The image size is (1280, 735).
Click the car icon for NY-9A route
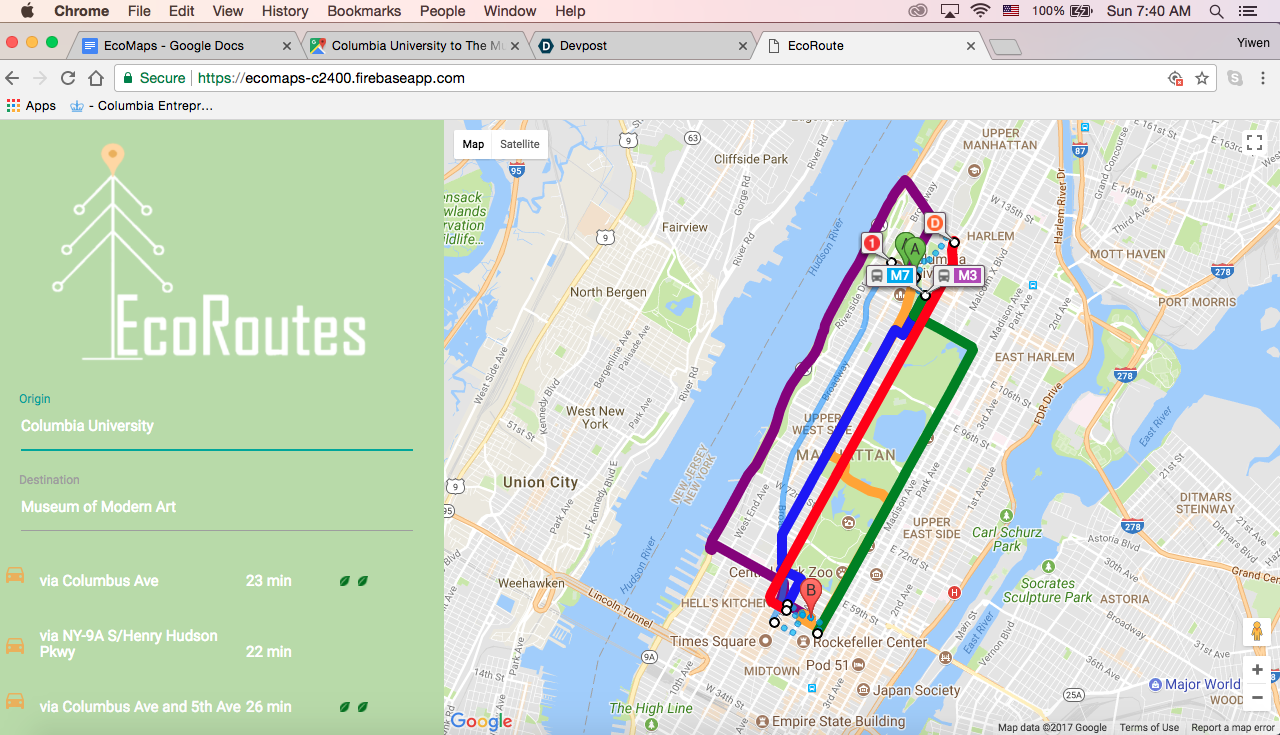click(x=15, y=645)
